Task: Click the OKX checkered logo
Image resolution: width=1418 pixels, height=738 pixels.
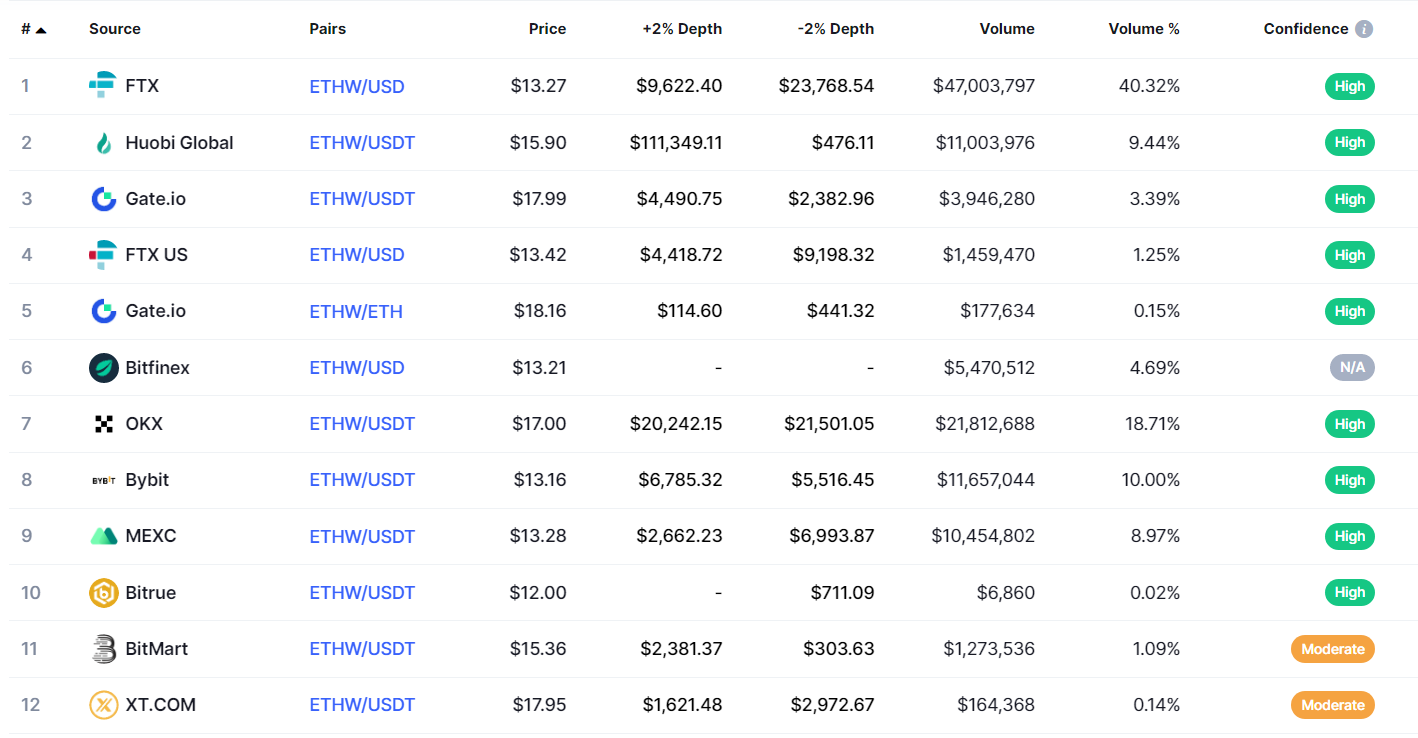Action: coord(103,424)
